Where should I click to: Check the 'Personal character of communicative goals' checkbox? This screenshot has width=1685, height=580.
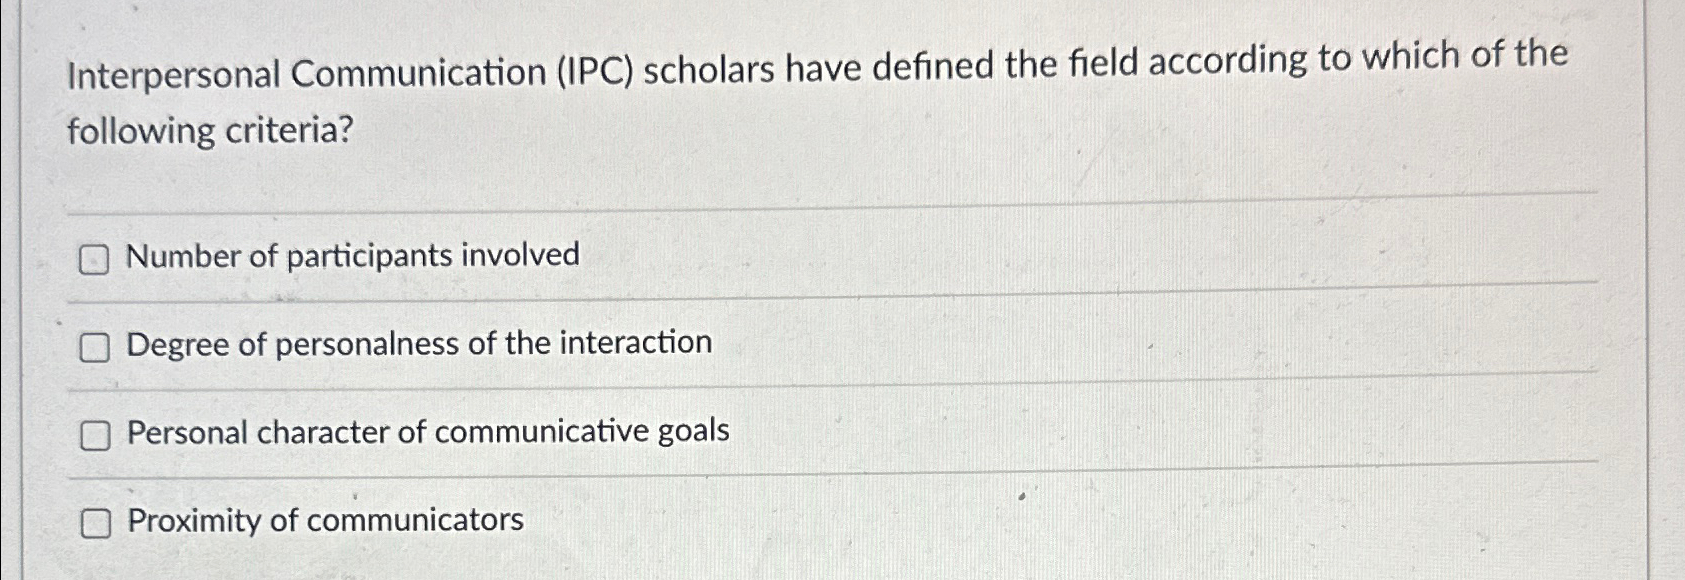(x=96, y=434)
